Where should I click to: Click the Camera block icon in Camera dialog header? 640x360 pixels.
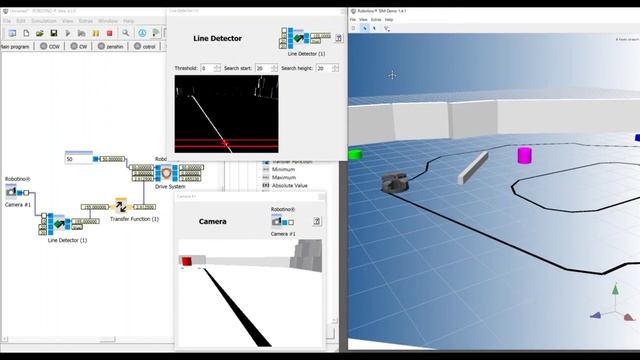(277, 221)
